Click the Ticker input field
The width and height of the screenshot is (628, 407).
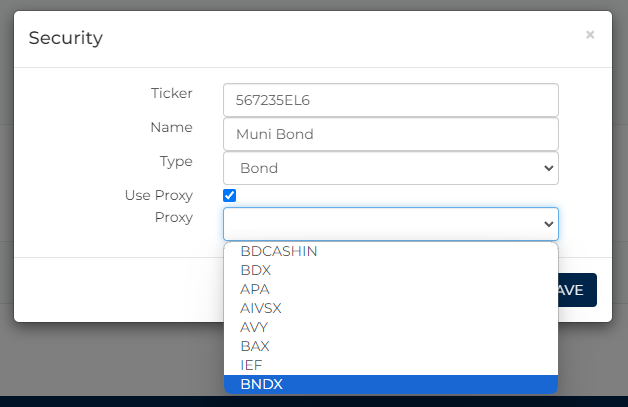(390, 100)
